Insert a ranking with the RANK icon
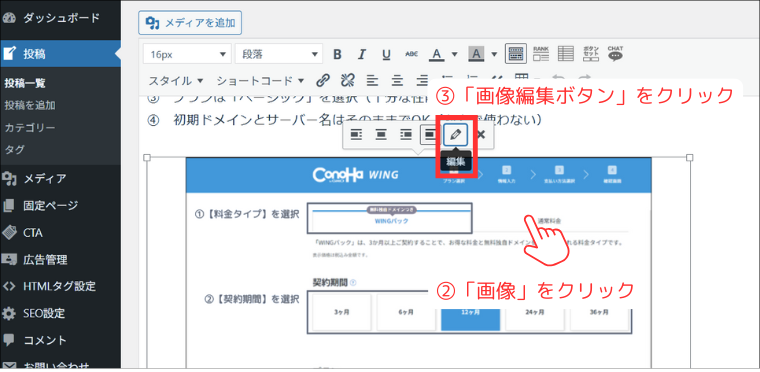The width and height of the screenshot is (760, 372). pyautogui.click(x=541, y=54)
